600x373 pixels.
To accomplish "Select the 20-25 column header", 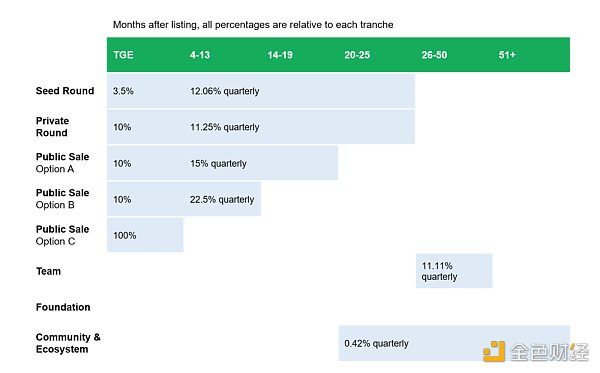I will pos(357,55).
